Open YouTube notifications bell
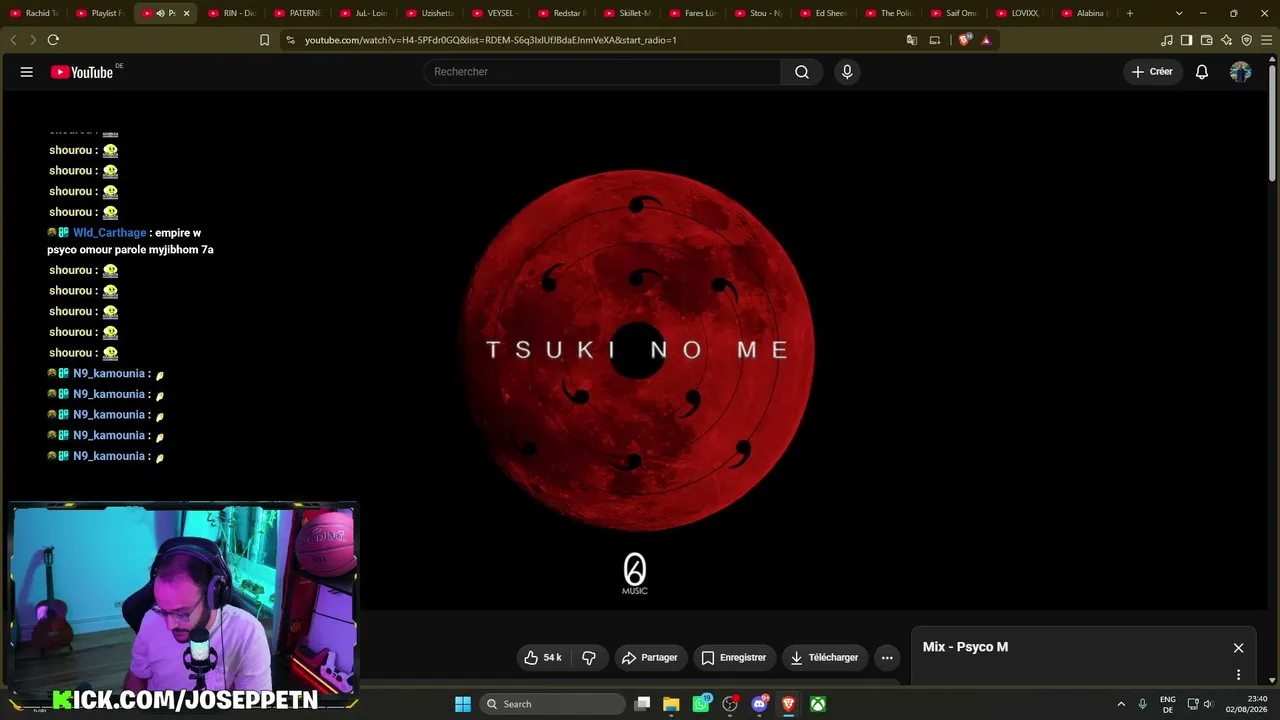 click(1202, 72)
